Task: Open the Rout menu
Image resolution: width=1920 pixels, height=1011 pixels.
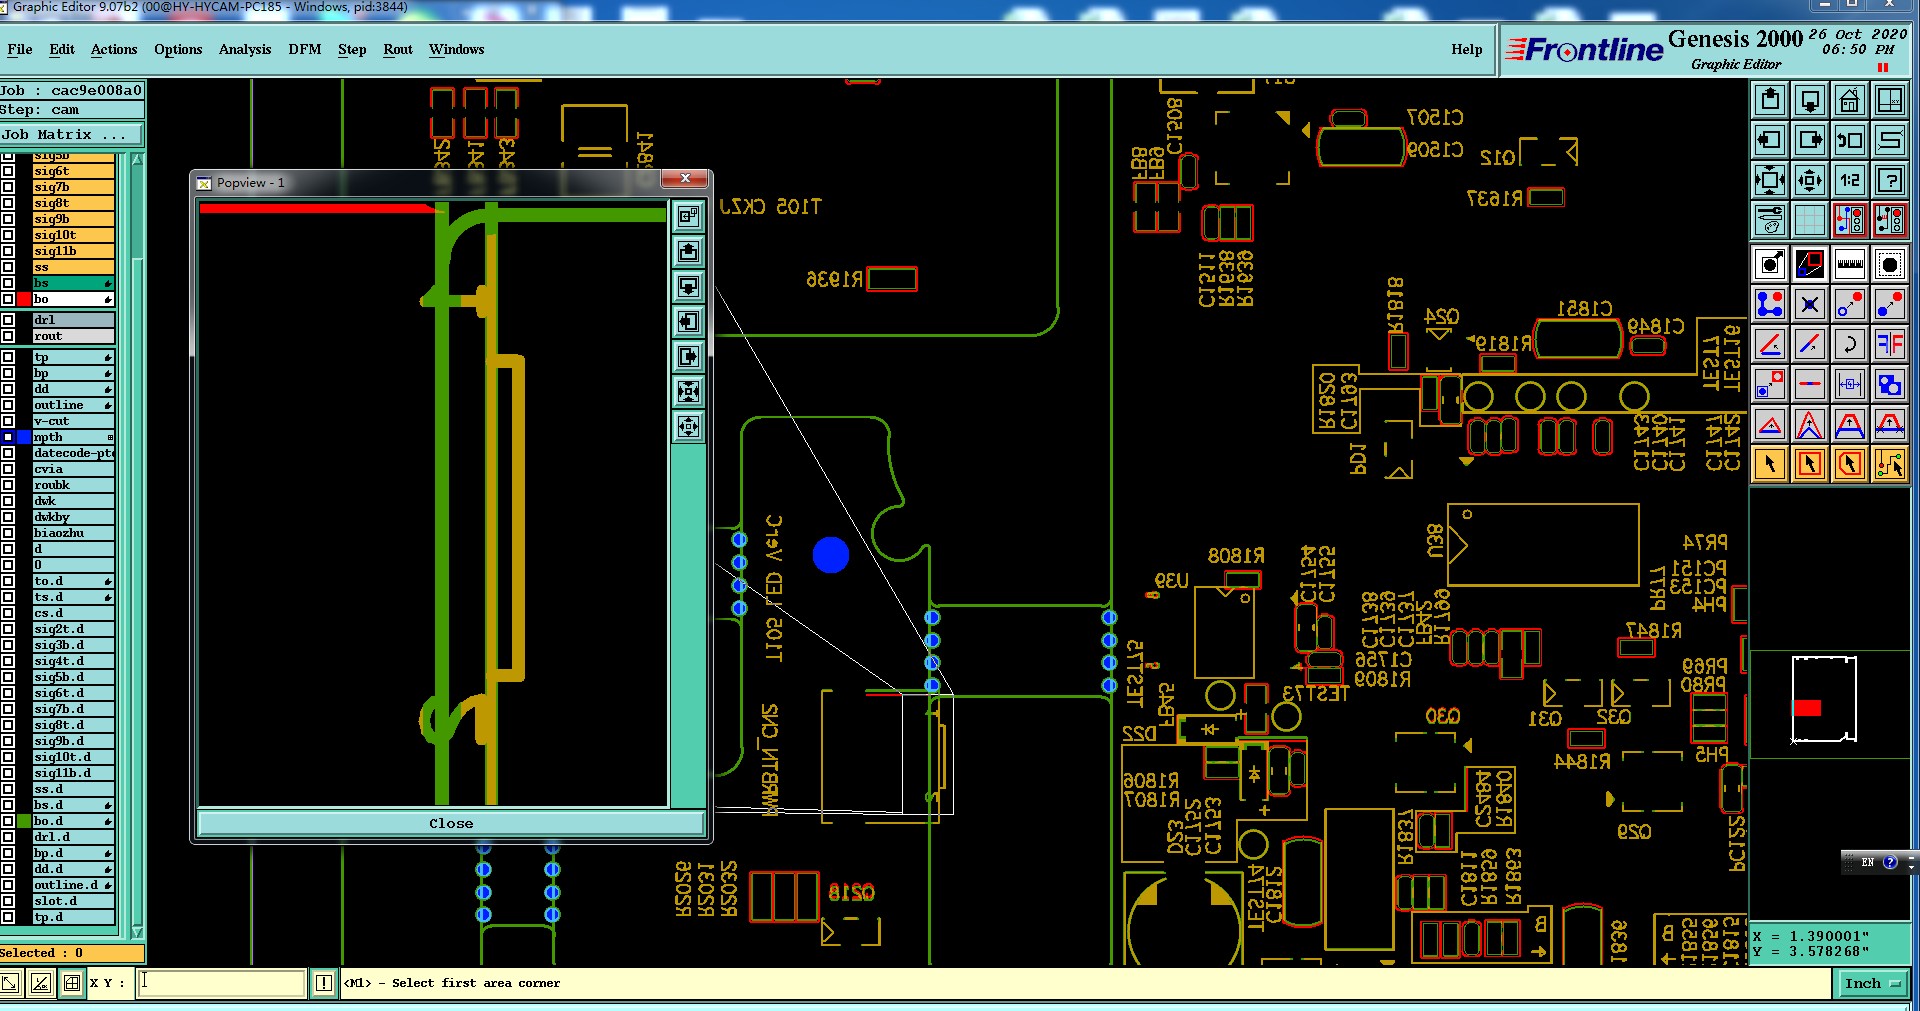Action: pyautogui.click(x=398, y=49)
